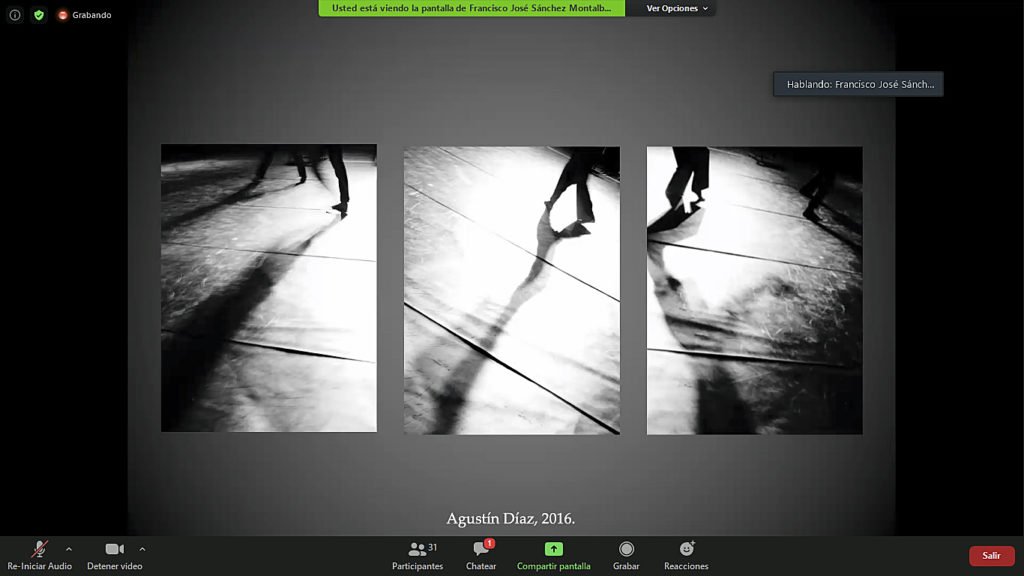Click the right shadow photograph

(x=754, y=290)
